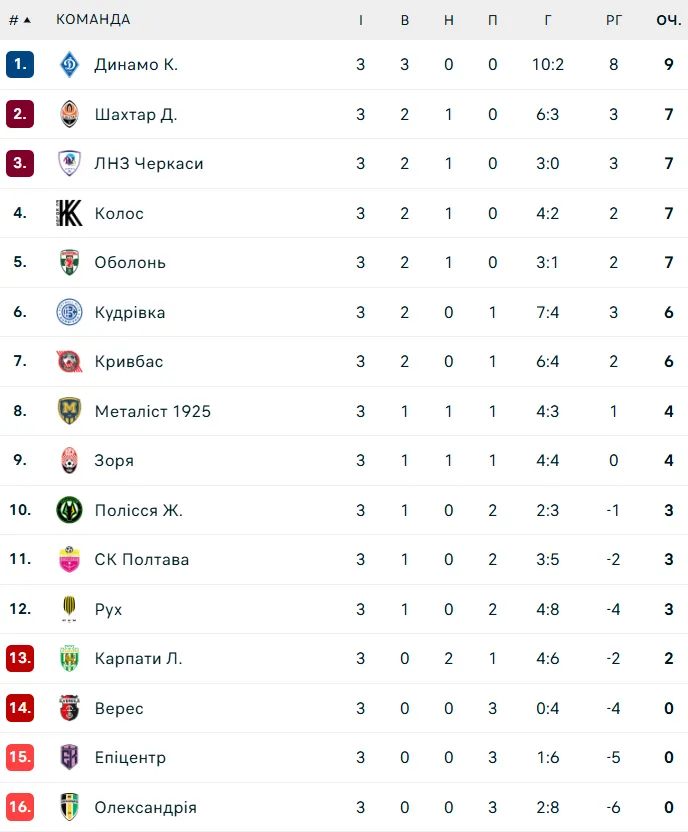
Task: Click the Динамо К. club logo
Action: [x=69, y=64]
